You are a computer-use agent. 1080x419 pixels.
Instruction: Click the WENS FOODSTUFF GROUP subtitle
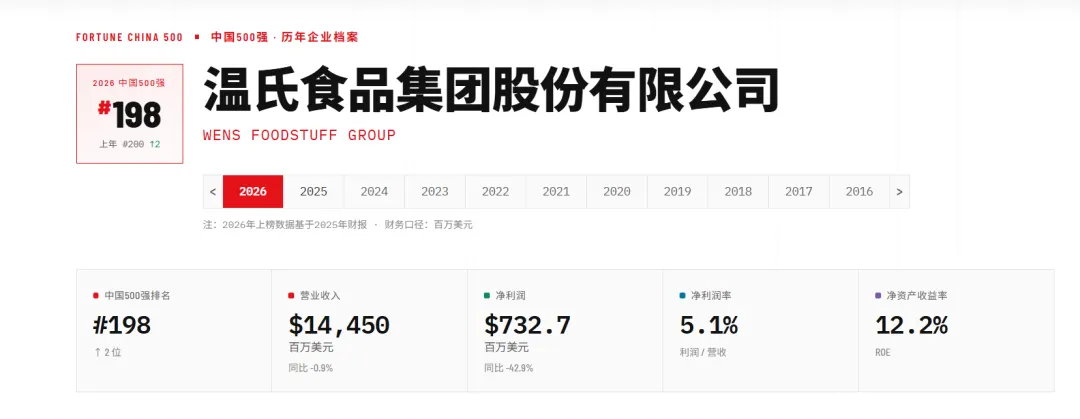click(300, 135)
